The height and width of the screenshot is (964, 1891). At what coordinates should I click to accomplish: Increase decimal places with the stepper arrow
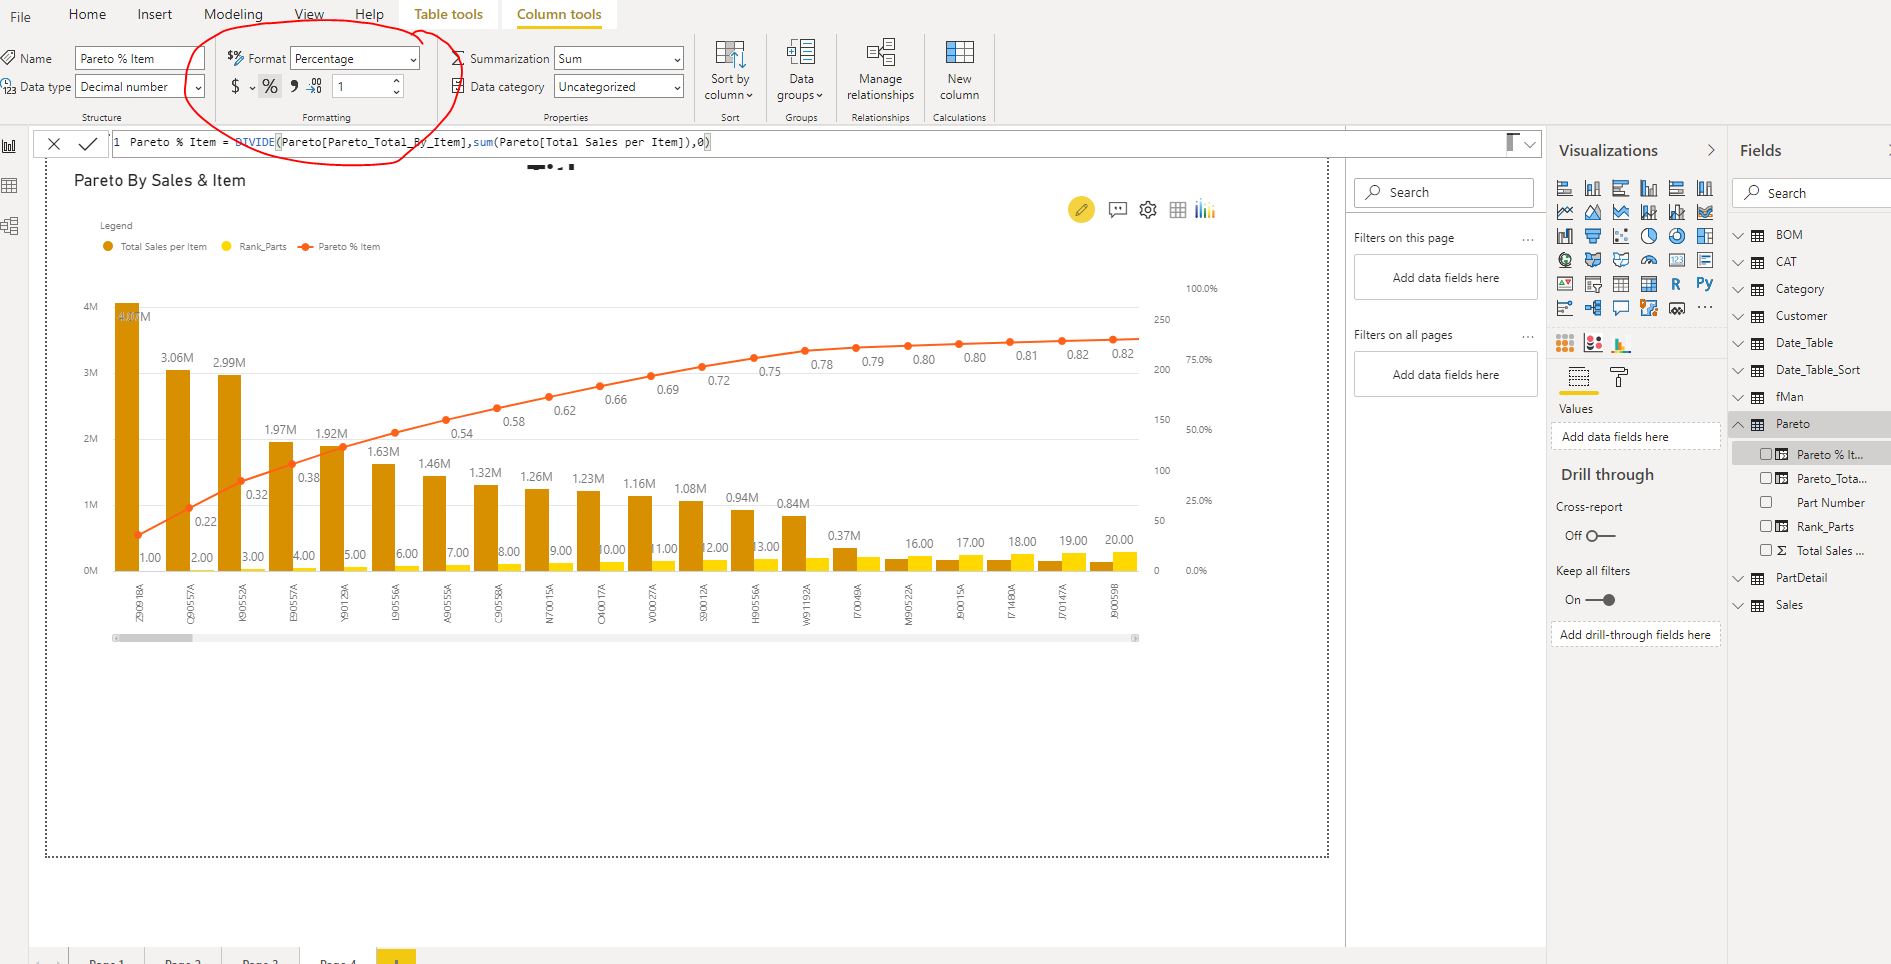(x=397, y=81)
